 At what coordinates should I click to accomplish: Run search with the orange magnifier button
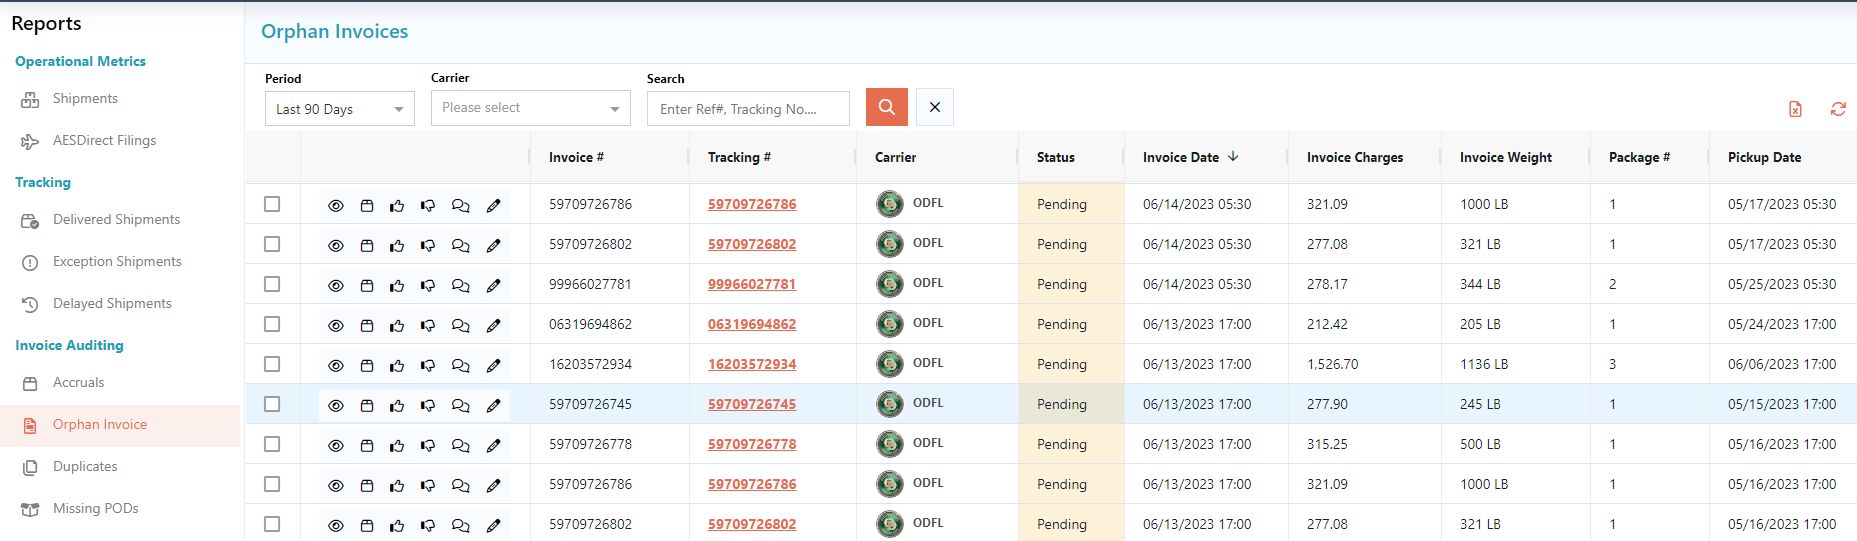click(886, 107)
